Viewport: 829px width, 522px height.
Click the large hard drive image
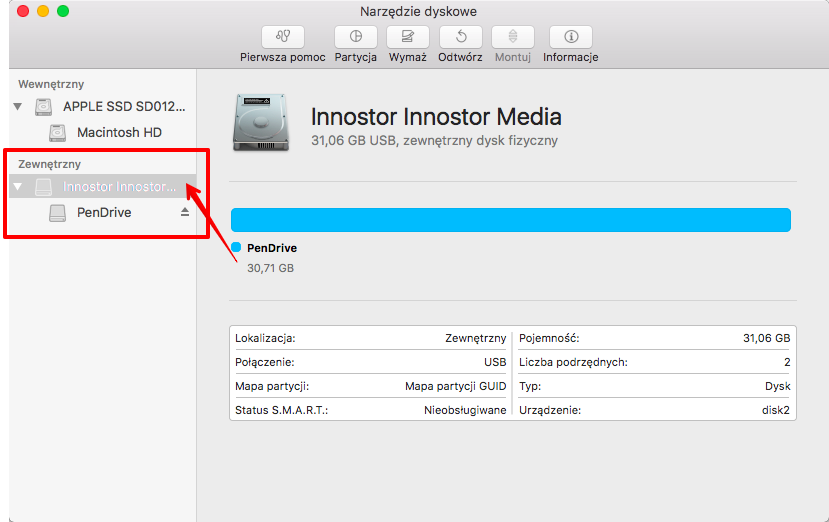click(x=261, y=123)
